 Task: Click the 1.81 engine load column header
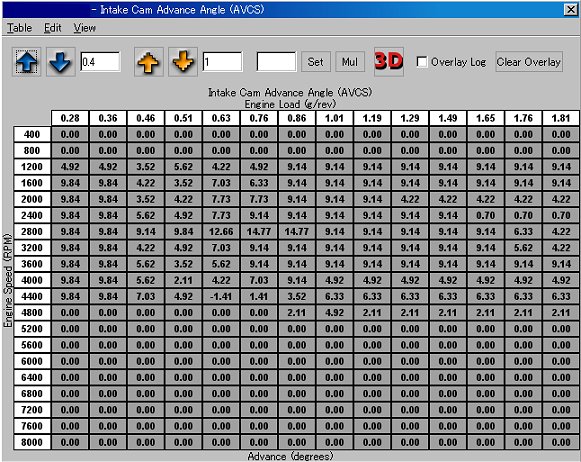pos(561,118)
